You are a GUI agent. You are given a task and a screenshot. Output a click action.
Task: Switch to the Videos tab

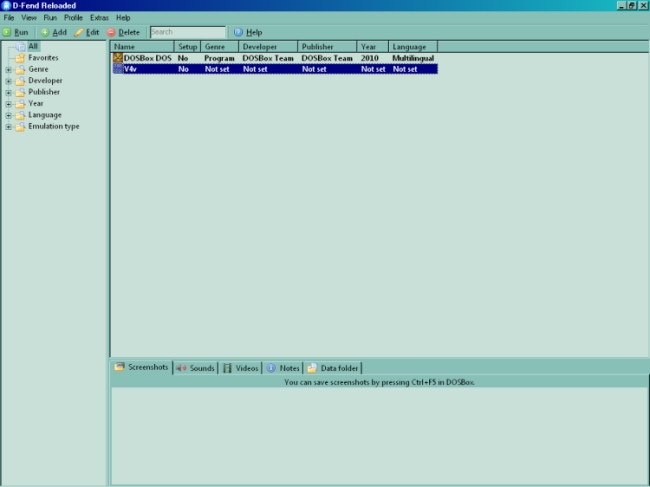coord(240,368)
